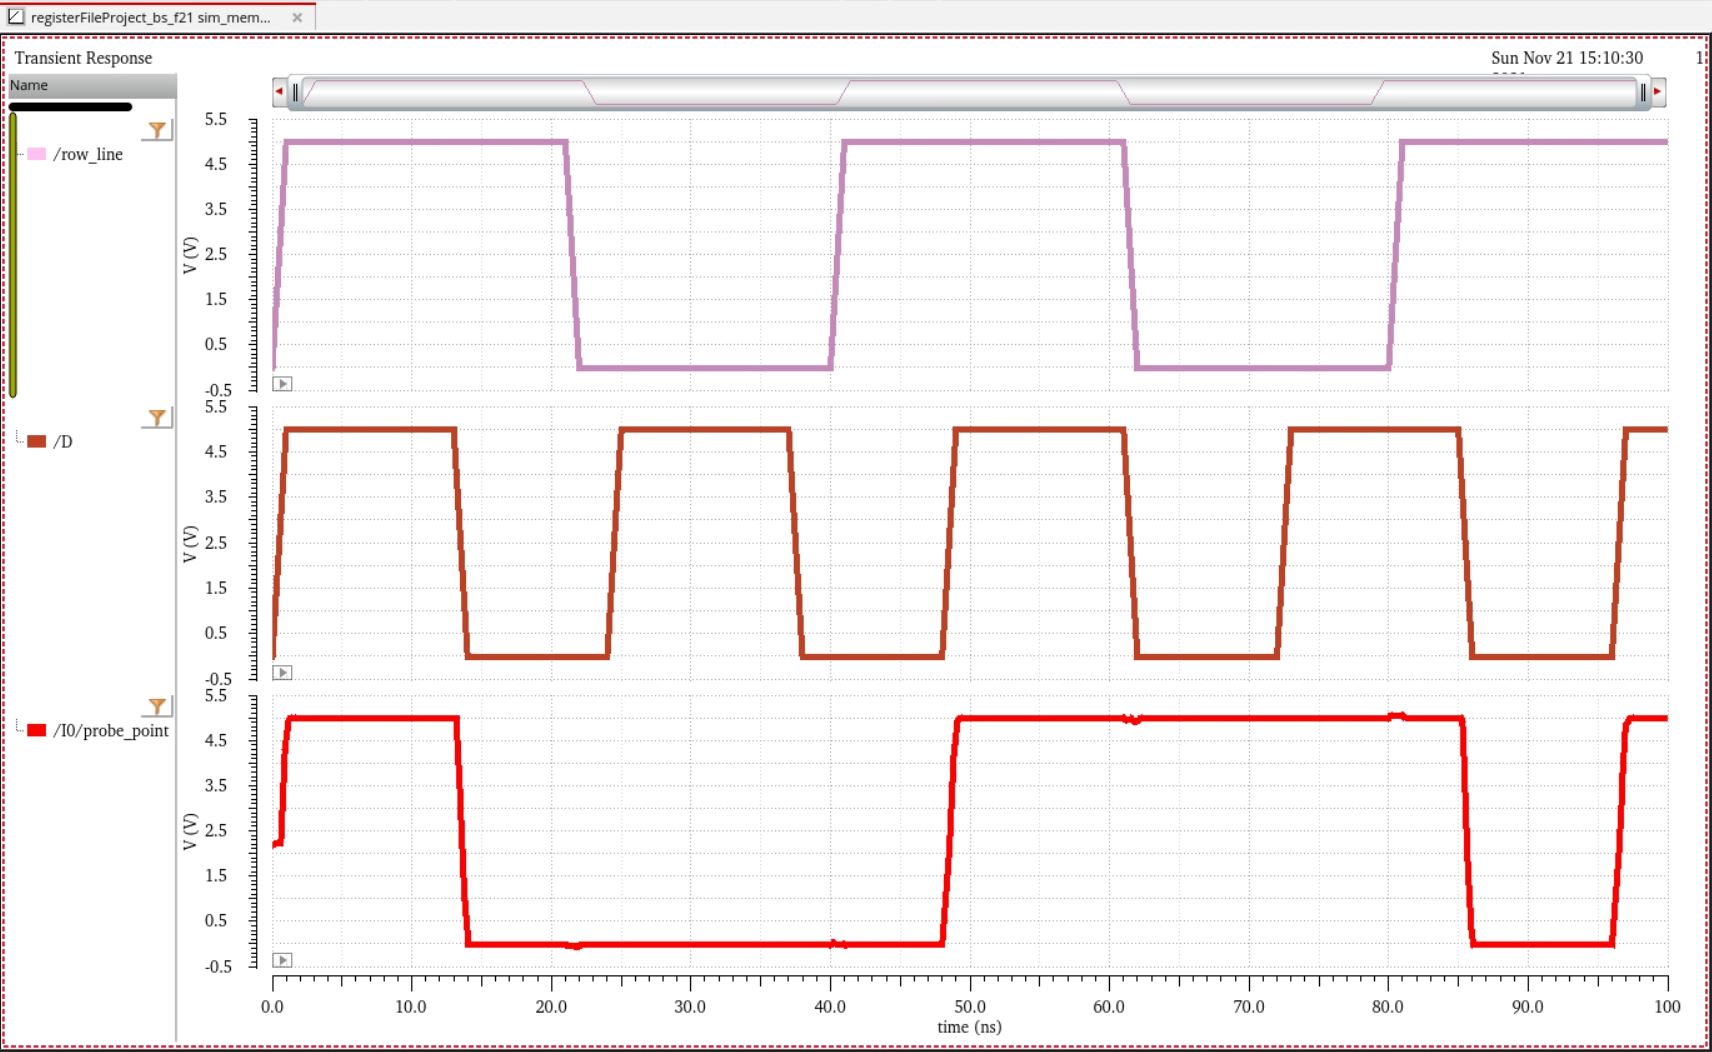Select the /D signal name
Image resolution: width=1712 pixels, height=1052 pixels.
coord(63,442)
